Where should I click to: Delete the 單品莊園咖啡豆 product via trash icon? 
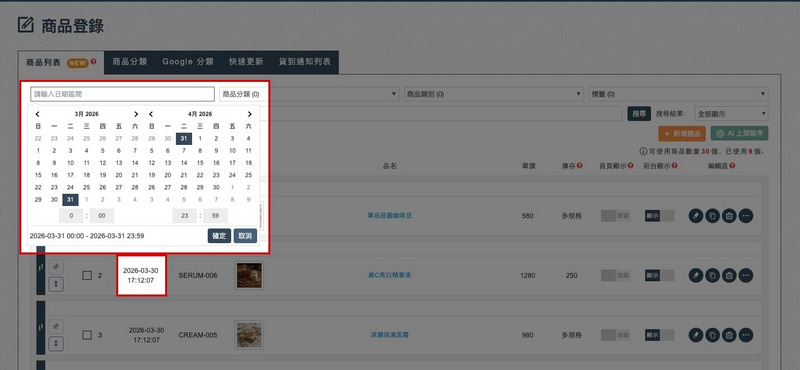(x=729, y=216)
